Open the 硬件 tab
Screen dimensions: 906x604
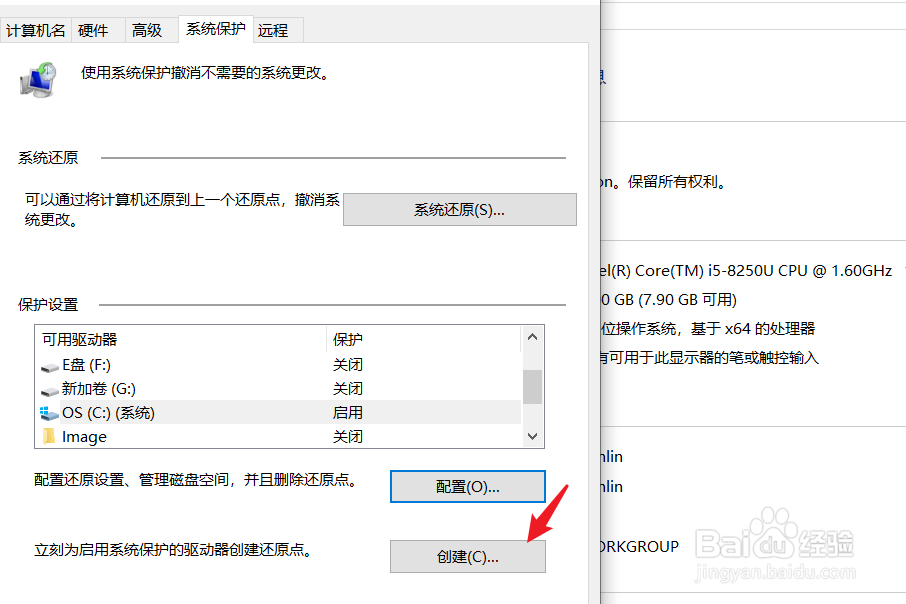pyautogui.click(x=95, y=30)
